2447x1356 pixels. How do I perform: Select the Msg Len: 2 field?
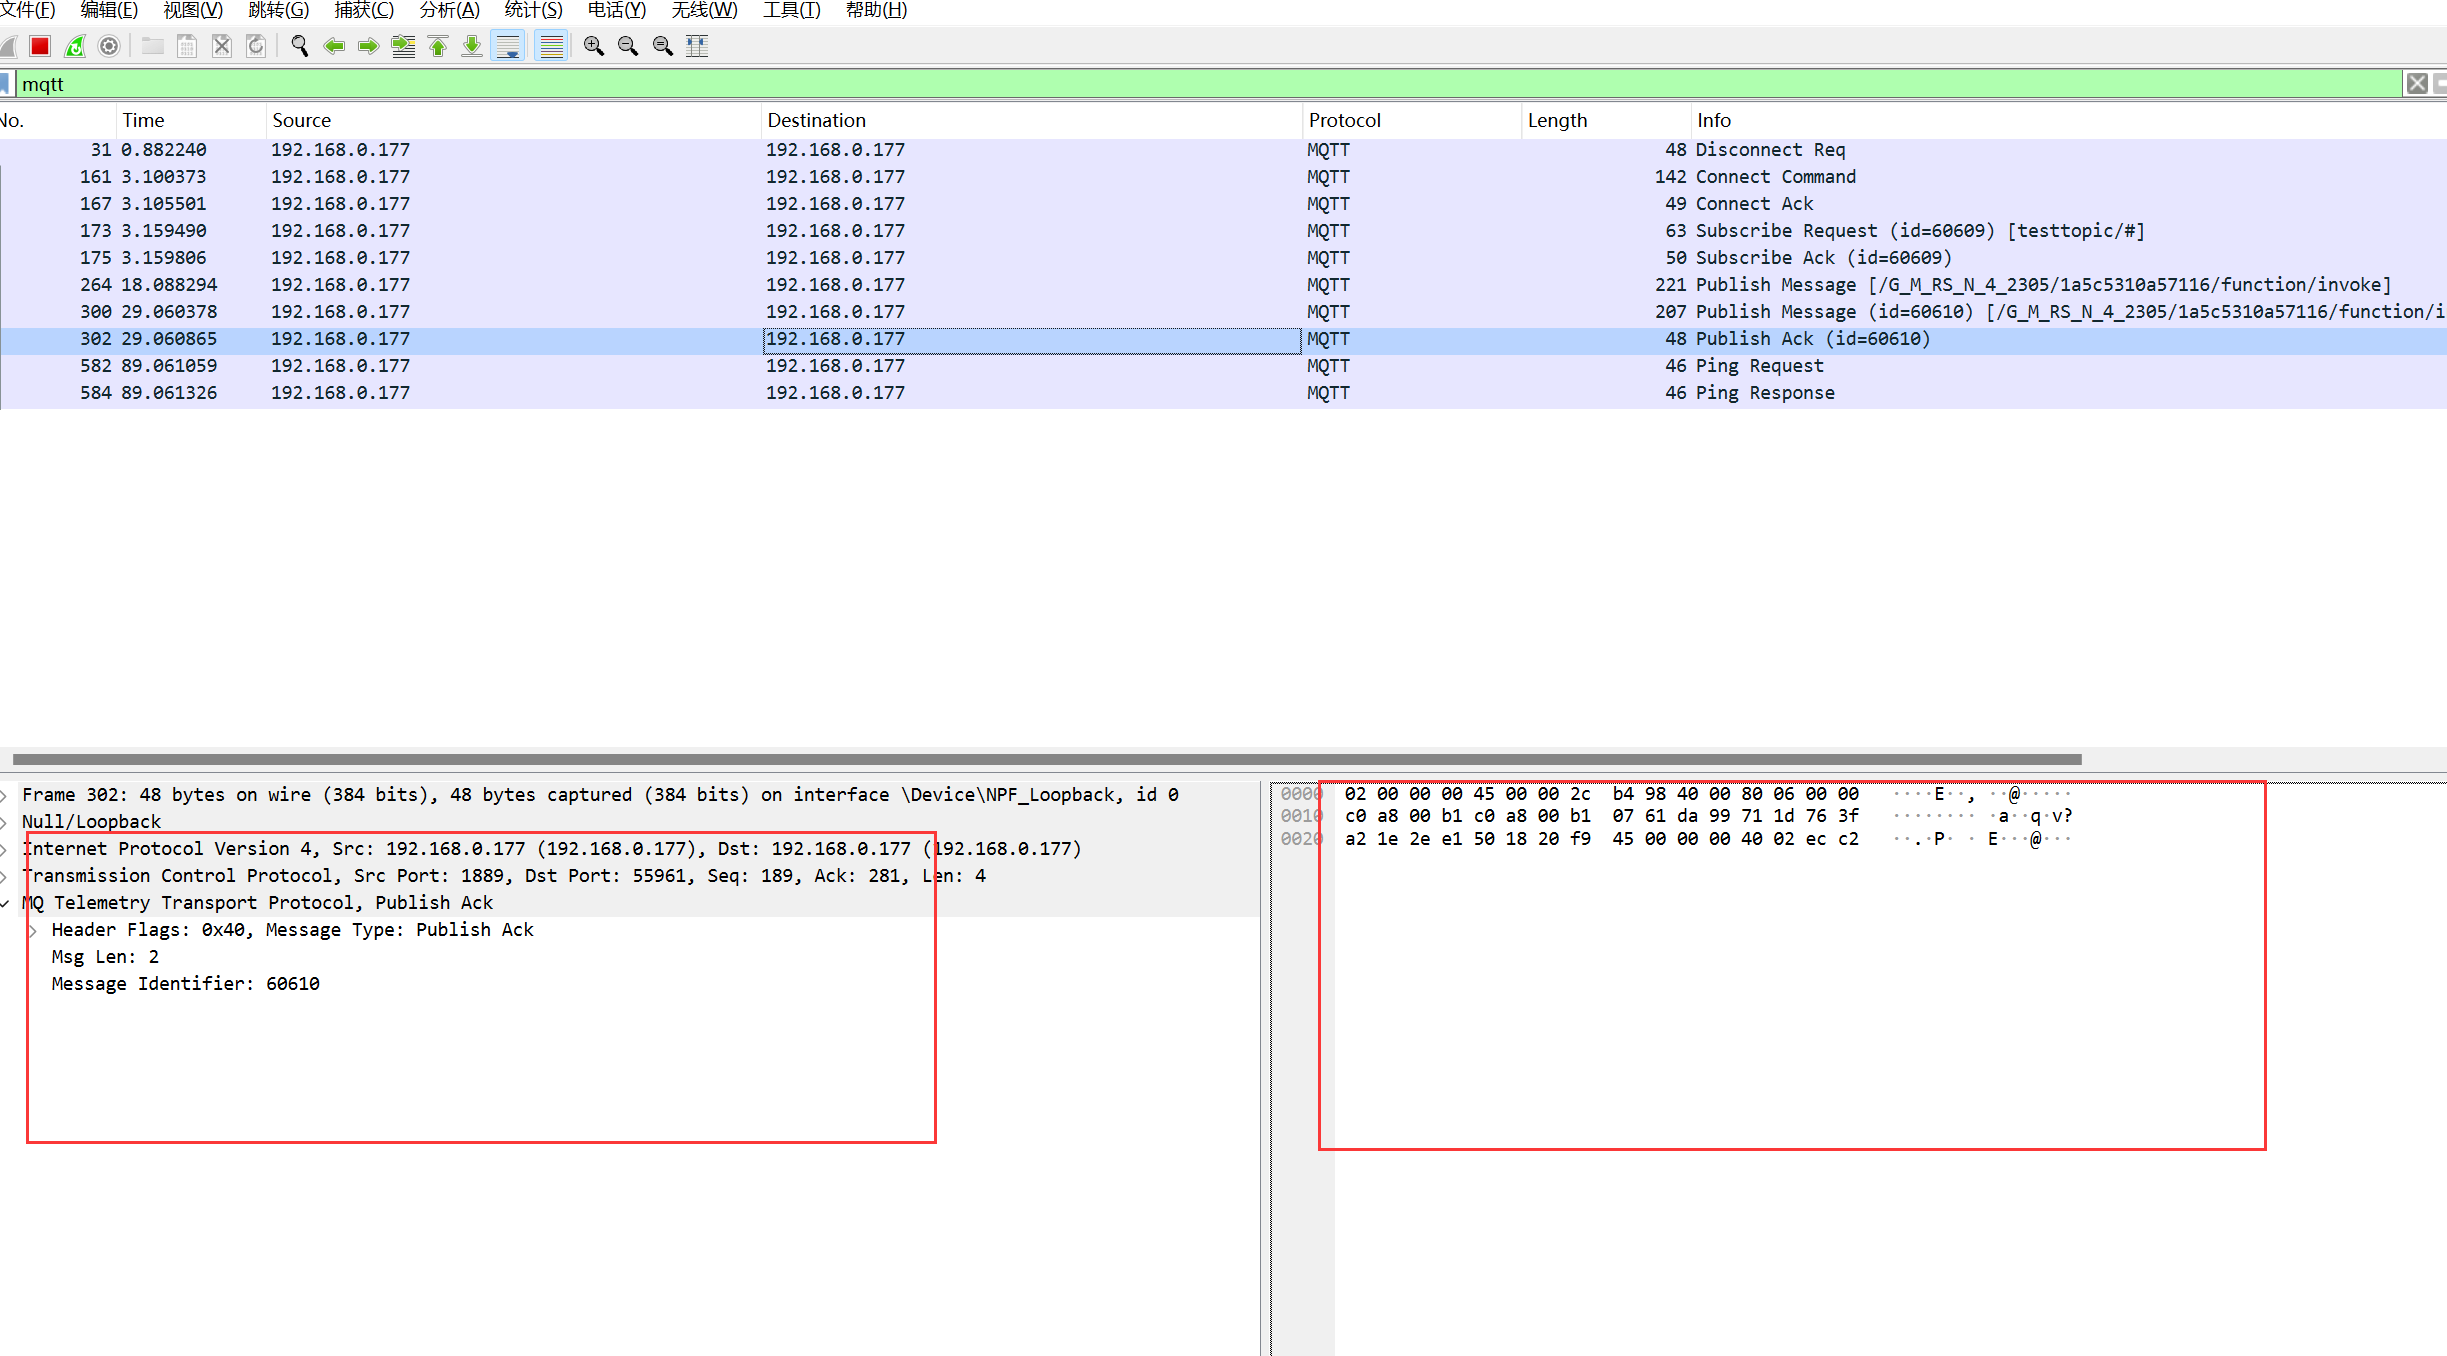point(105,957)
